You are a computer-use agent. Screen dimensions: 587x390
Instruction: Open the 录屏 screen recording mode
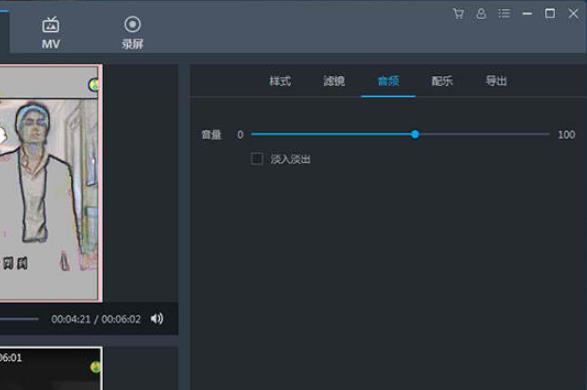(132, 33)
